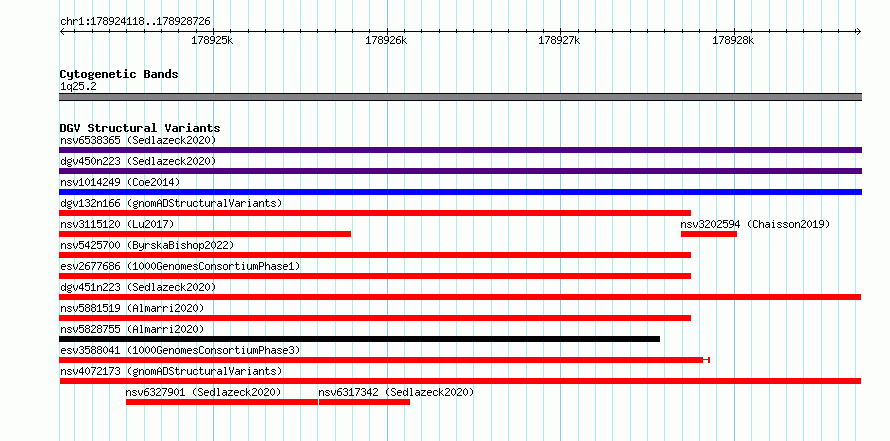890x441 pixels.
Task: Click the gray 1q25.2 cytogenetic band bar
Action: pyautogui.click(x=460, y=97)
